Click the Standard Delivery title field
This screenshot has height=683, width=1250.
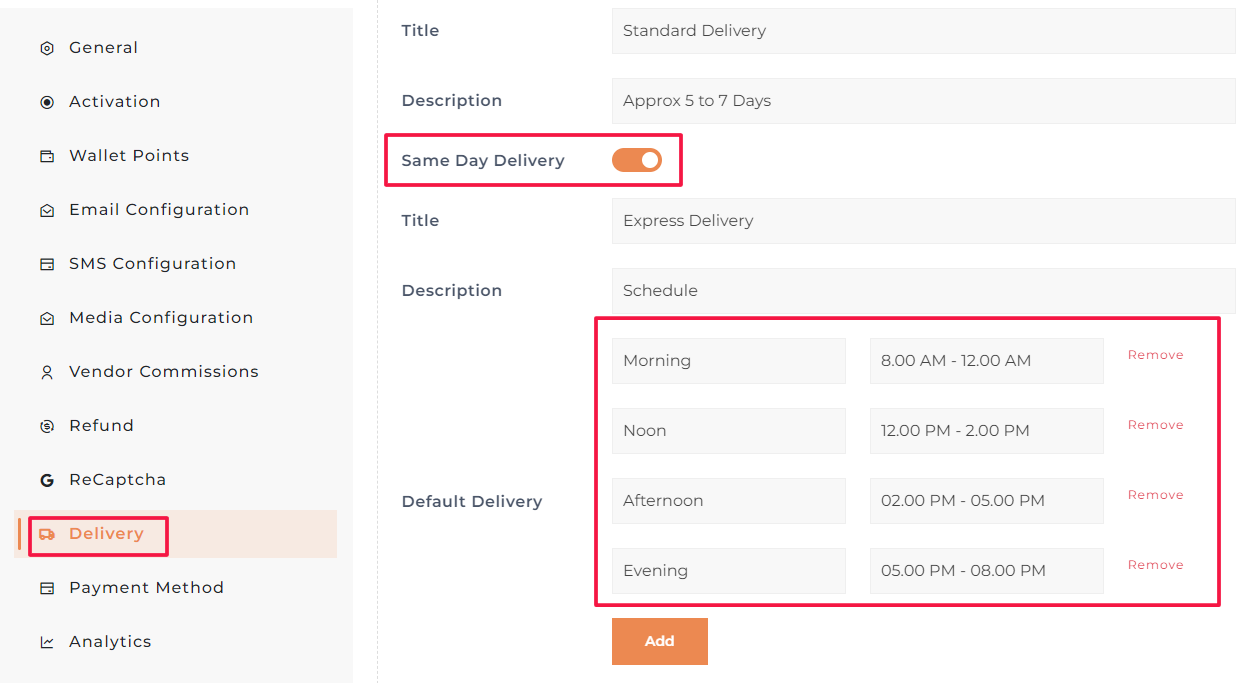pyautogui.click(x=923, y=31)
